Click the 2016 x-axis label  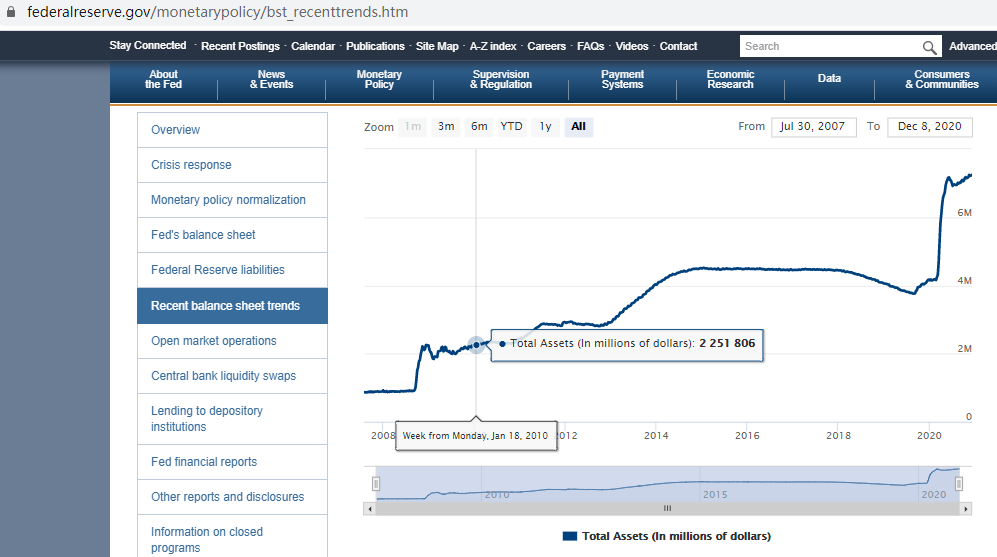coord(747,436)
